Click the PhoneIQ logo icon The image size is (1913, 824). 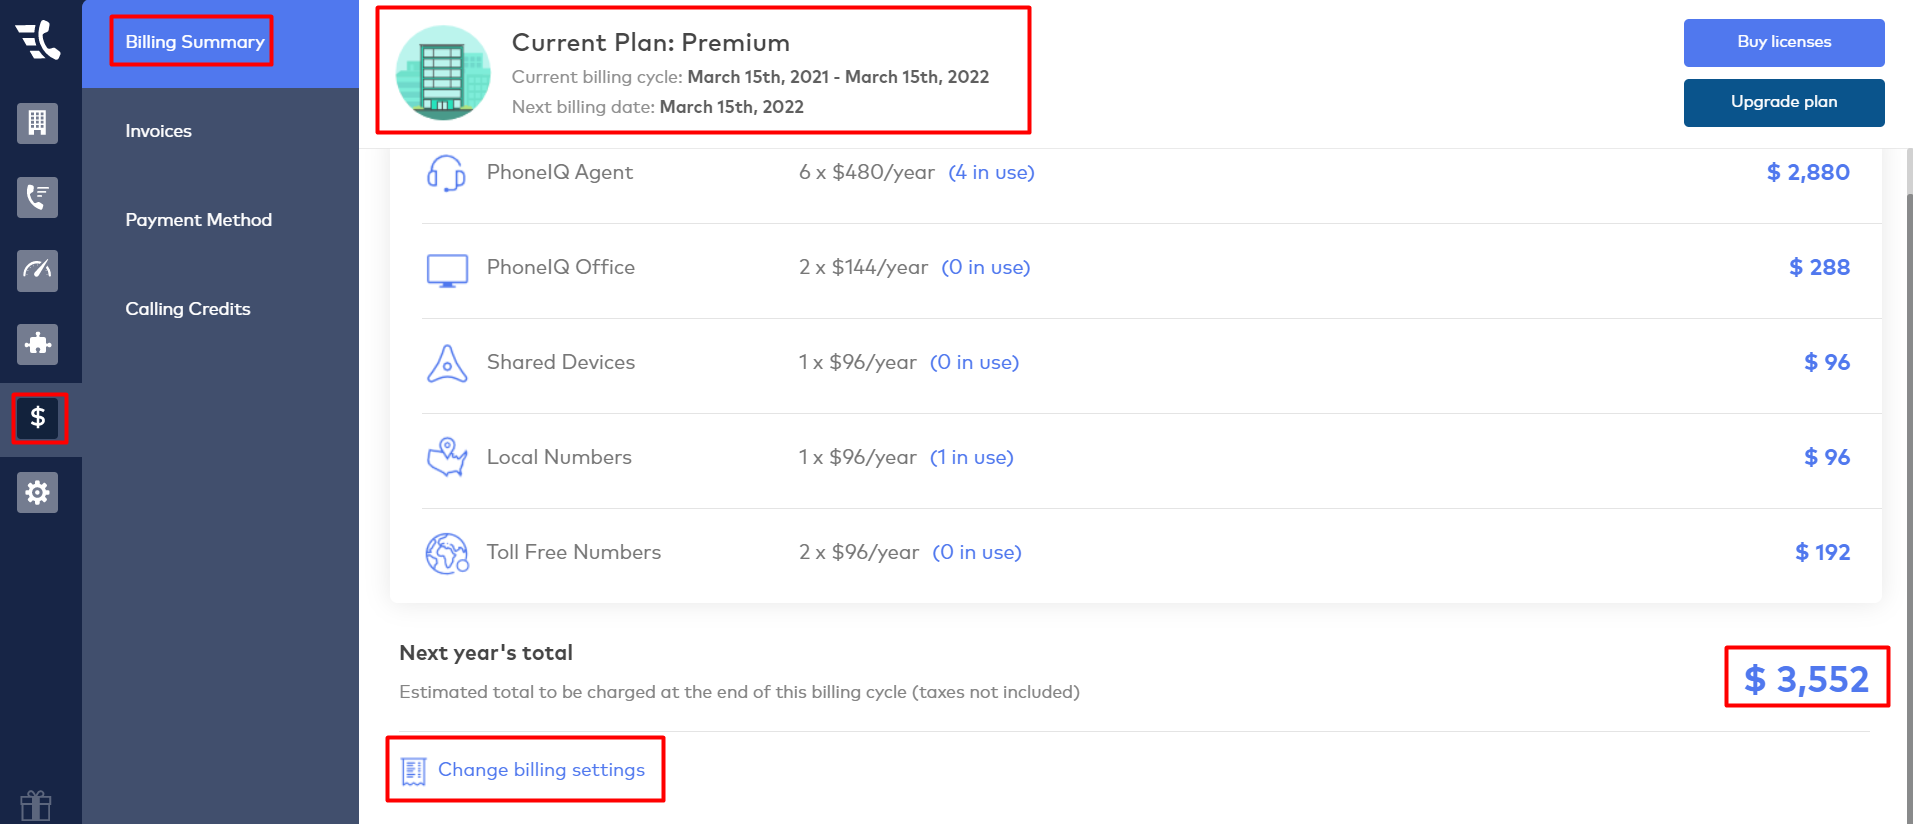[x=38, y=41]
